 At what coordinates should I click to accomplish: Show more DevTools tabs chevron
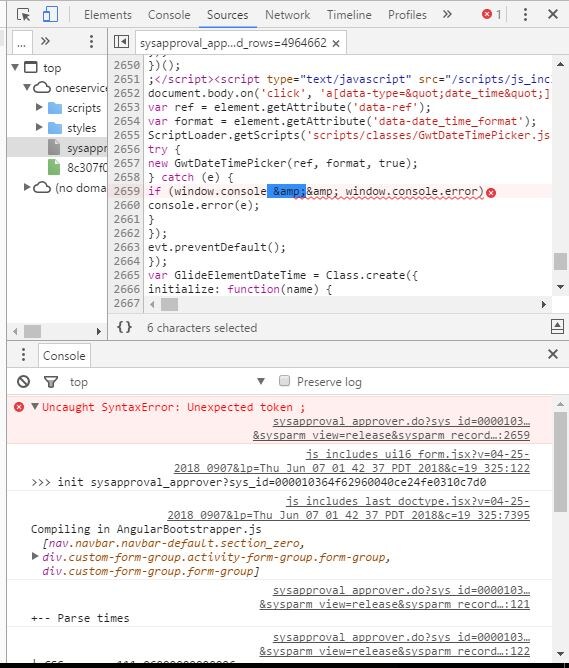(x=447, y=14)
